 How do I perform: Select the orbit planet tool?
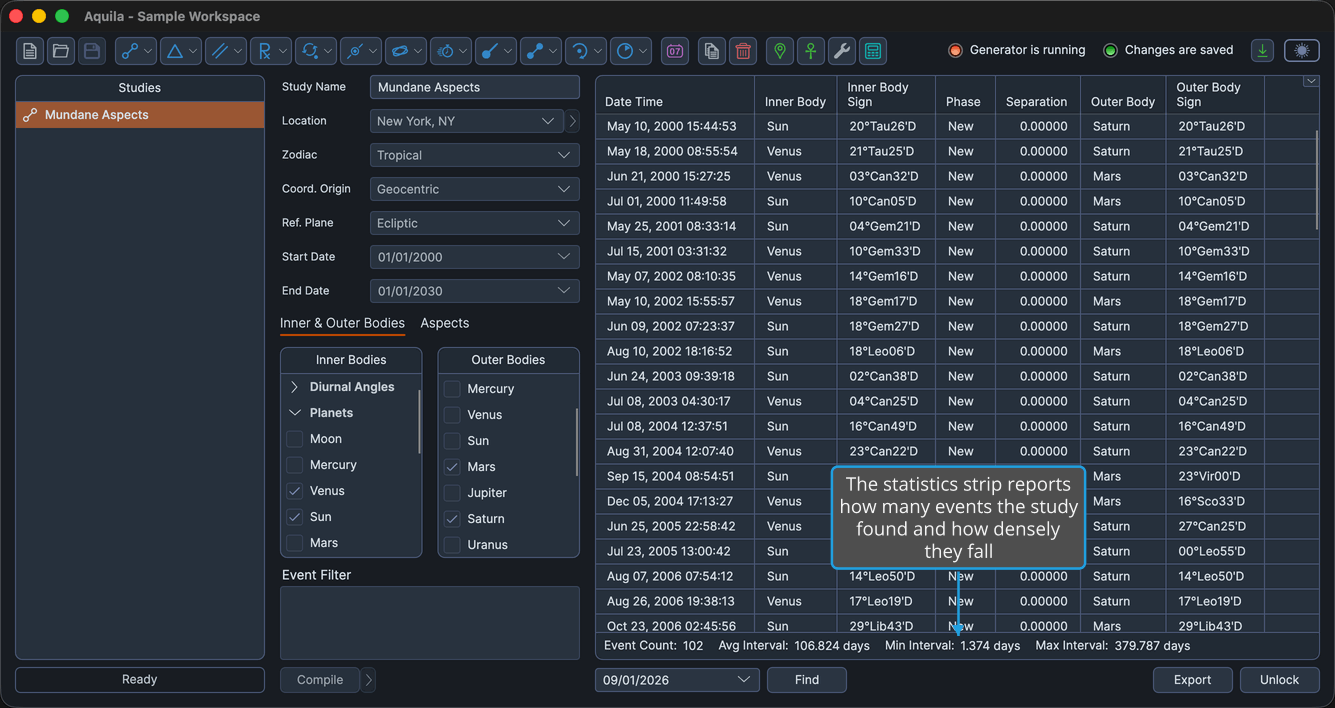point(406,51)
